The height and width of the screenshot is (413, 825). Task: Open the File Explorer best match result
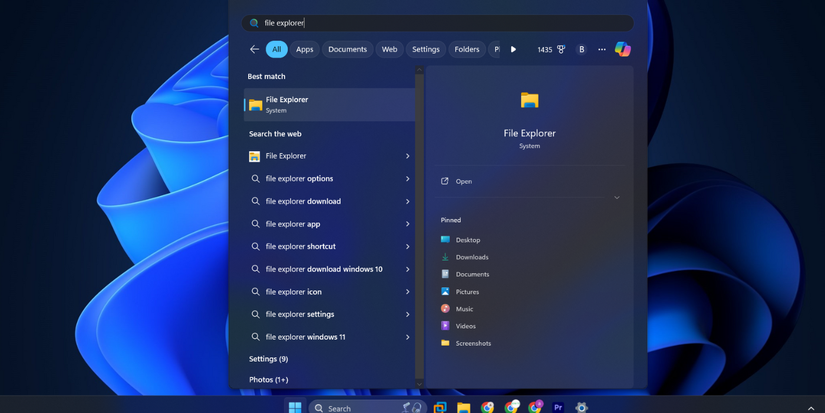click(x=329, y=105)
